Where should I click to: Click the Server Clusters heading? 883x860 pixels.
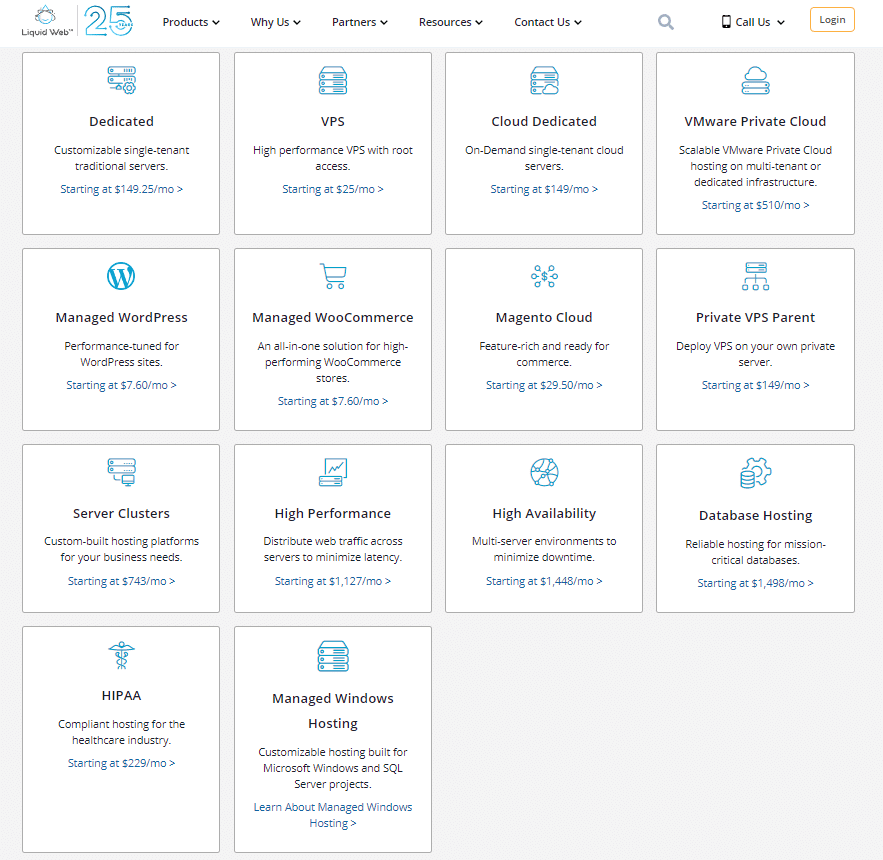pyautogui.click(x=121, y=514)
